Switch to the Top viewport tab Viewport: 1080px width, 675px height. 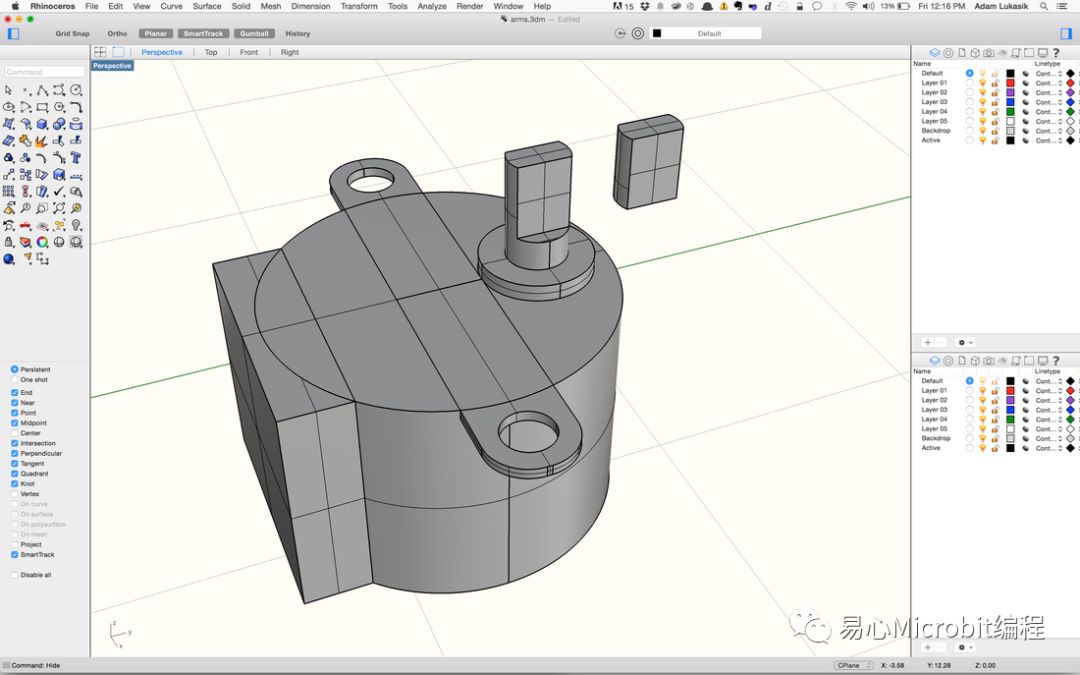211,52
